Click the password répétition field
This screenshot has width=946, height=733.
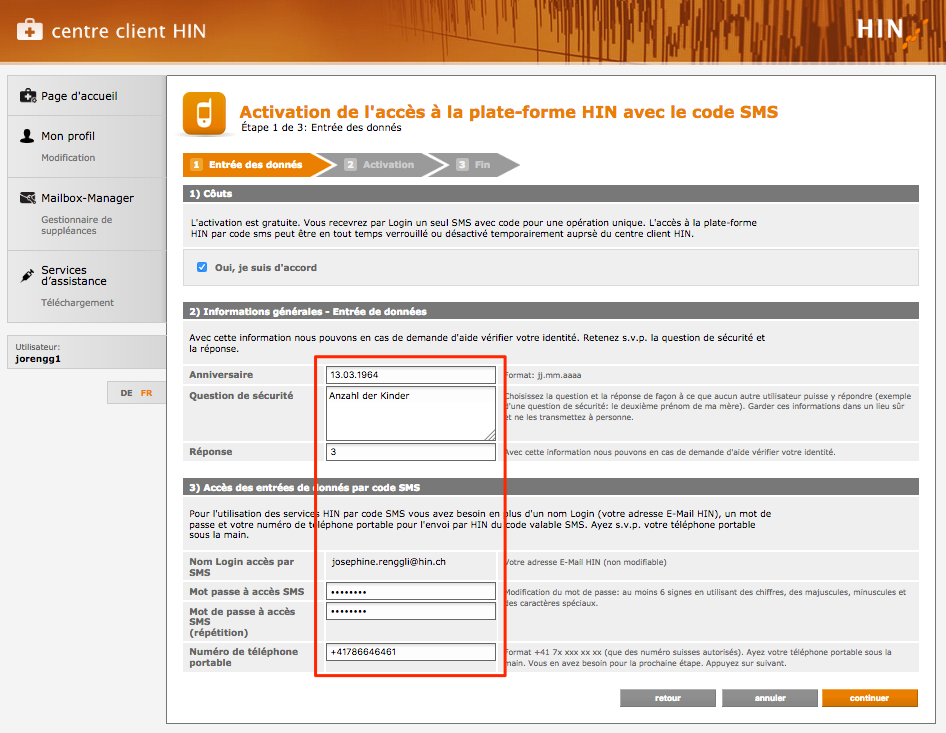click(x=411, y=611)
